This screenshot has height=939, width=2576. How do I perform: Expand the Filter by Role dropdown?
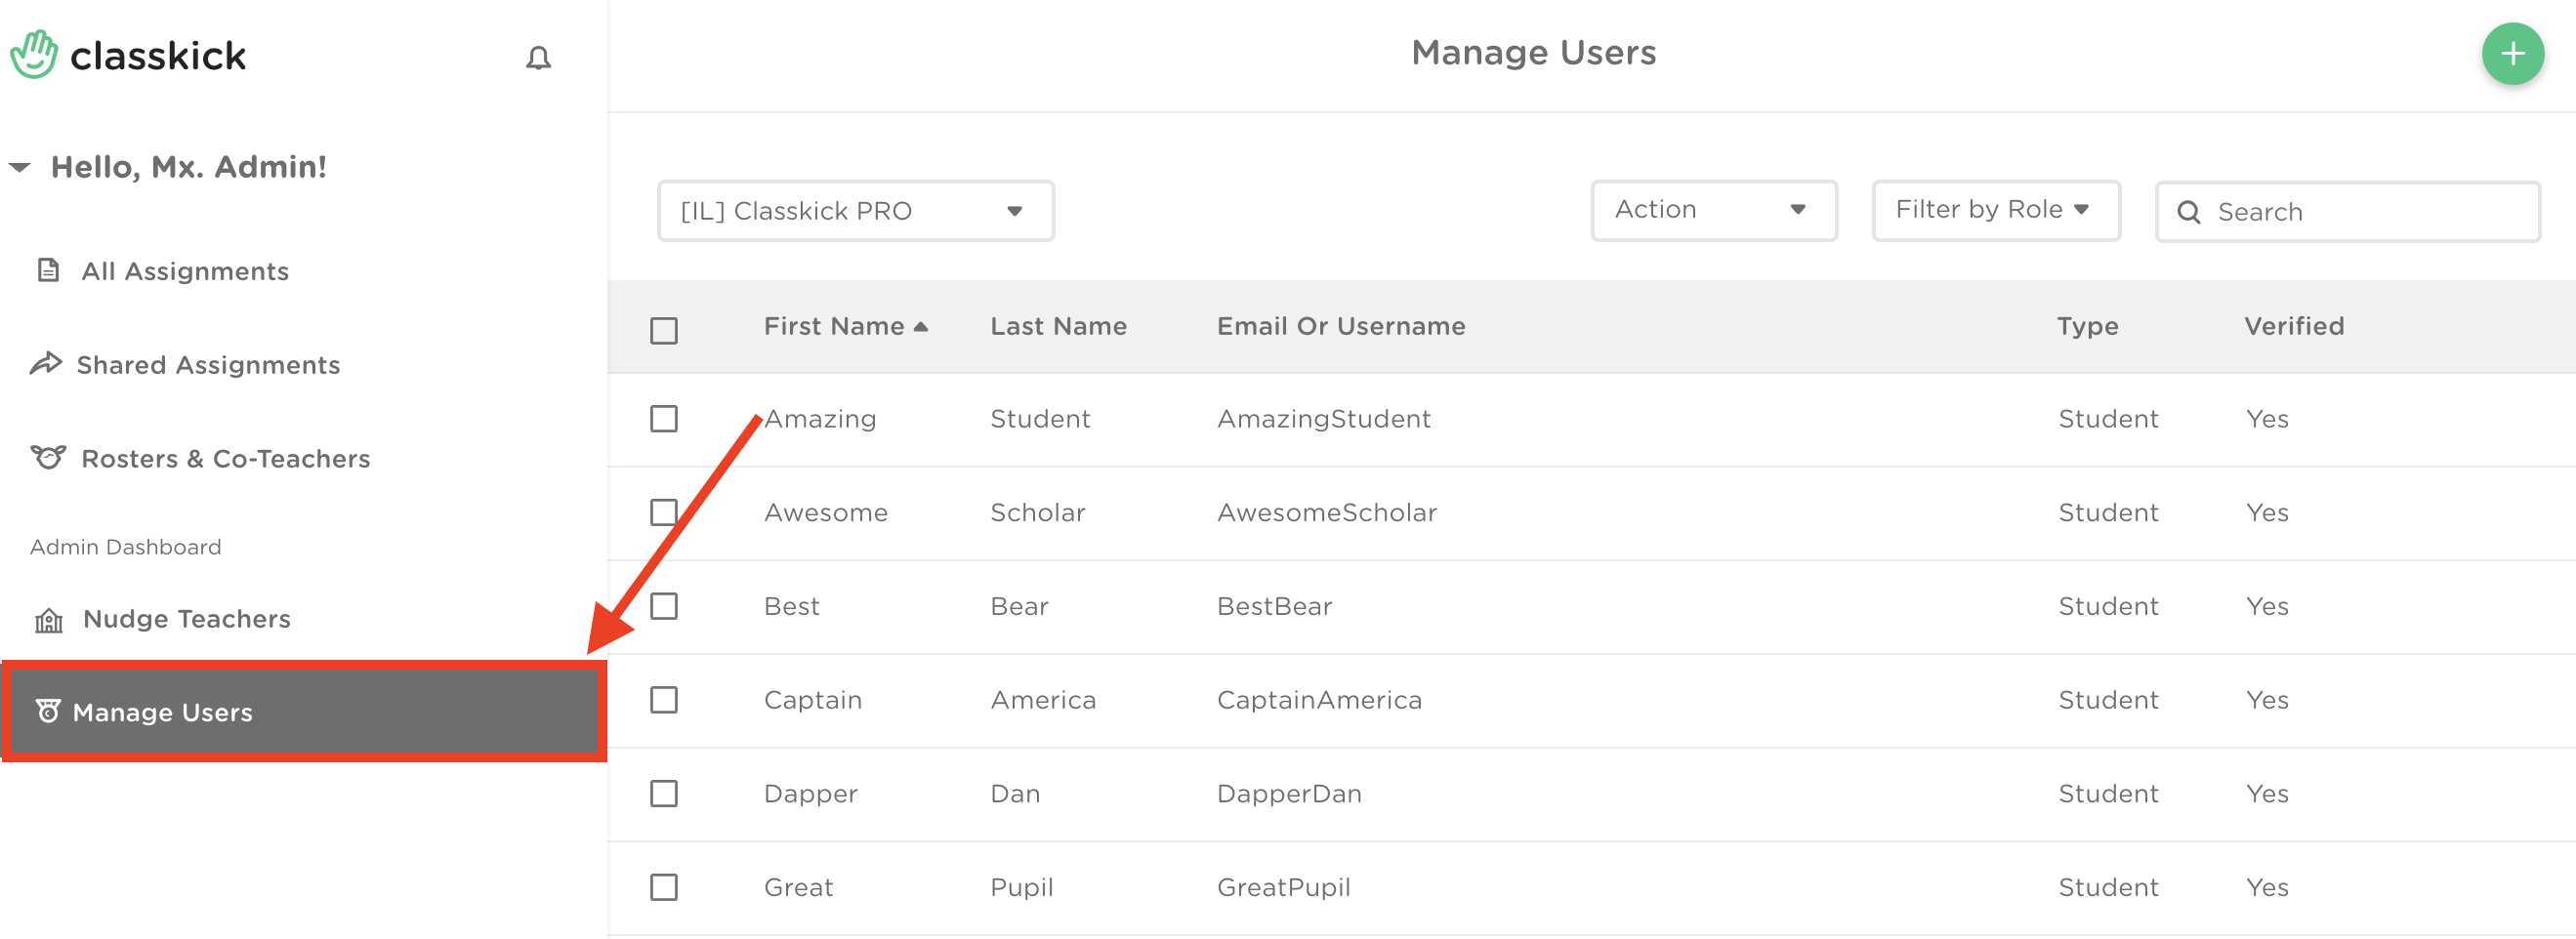pyautogui.click(x=1995, y=210)
